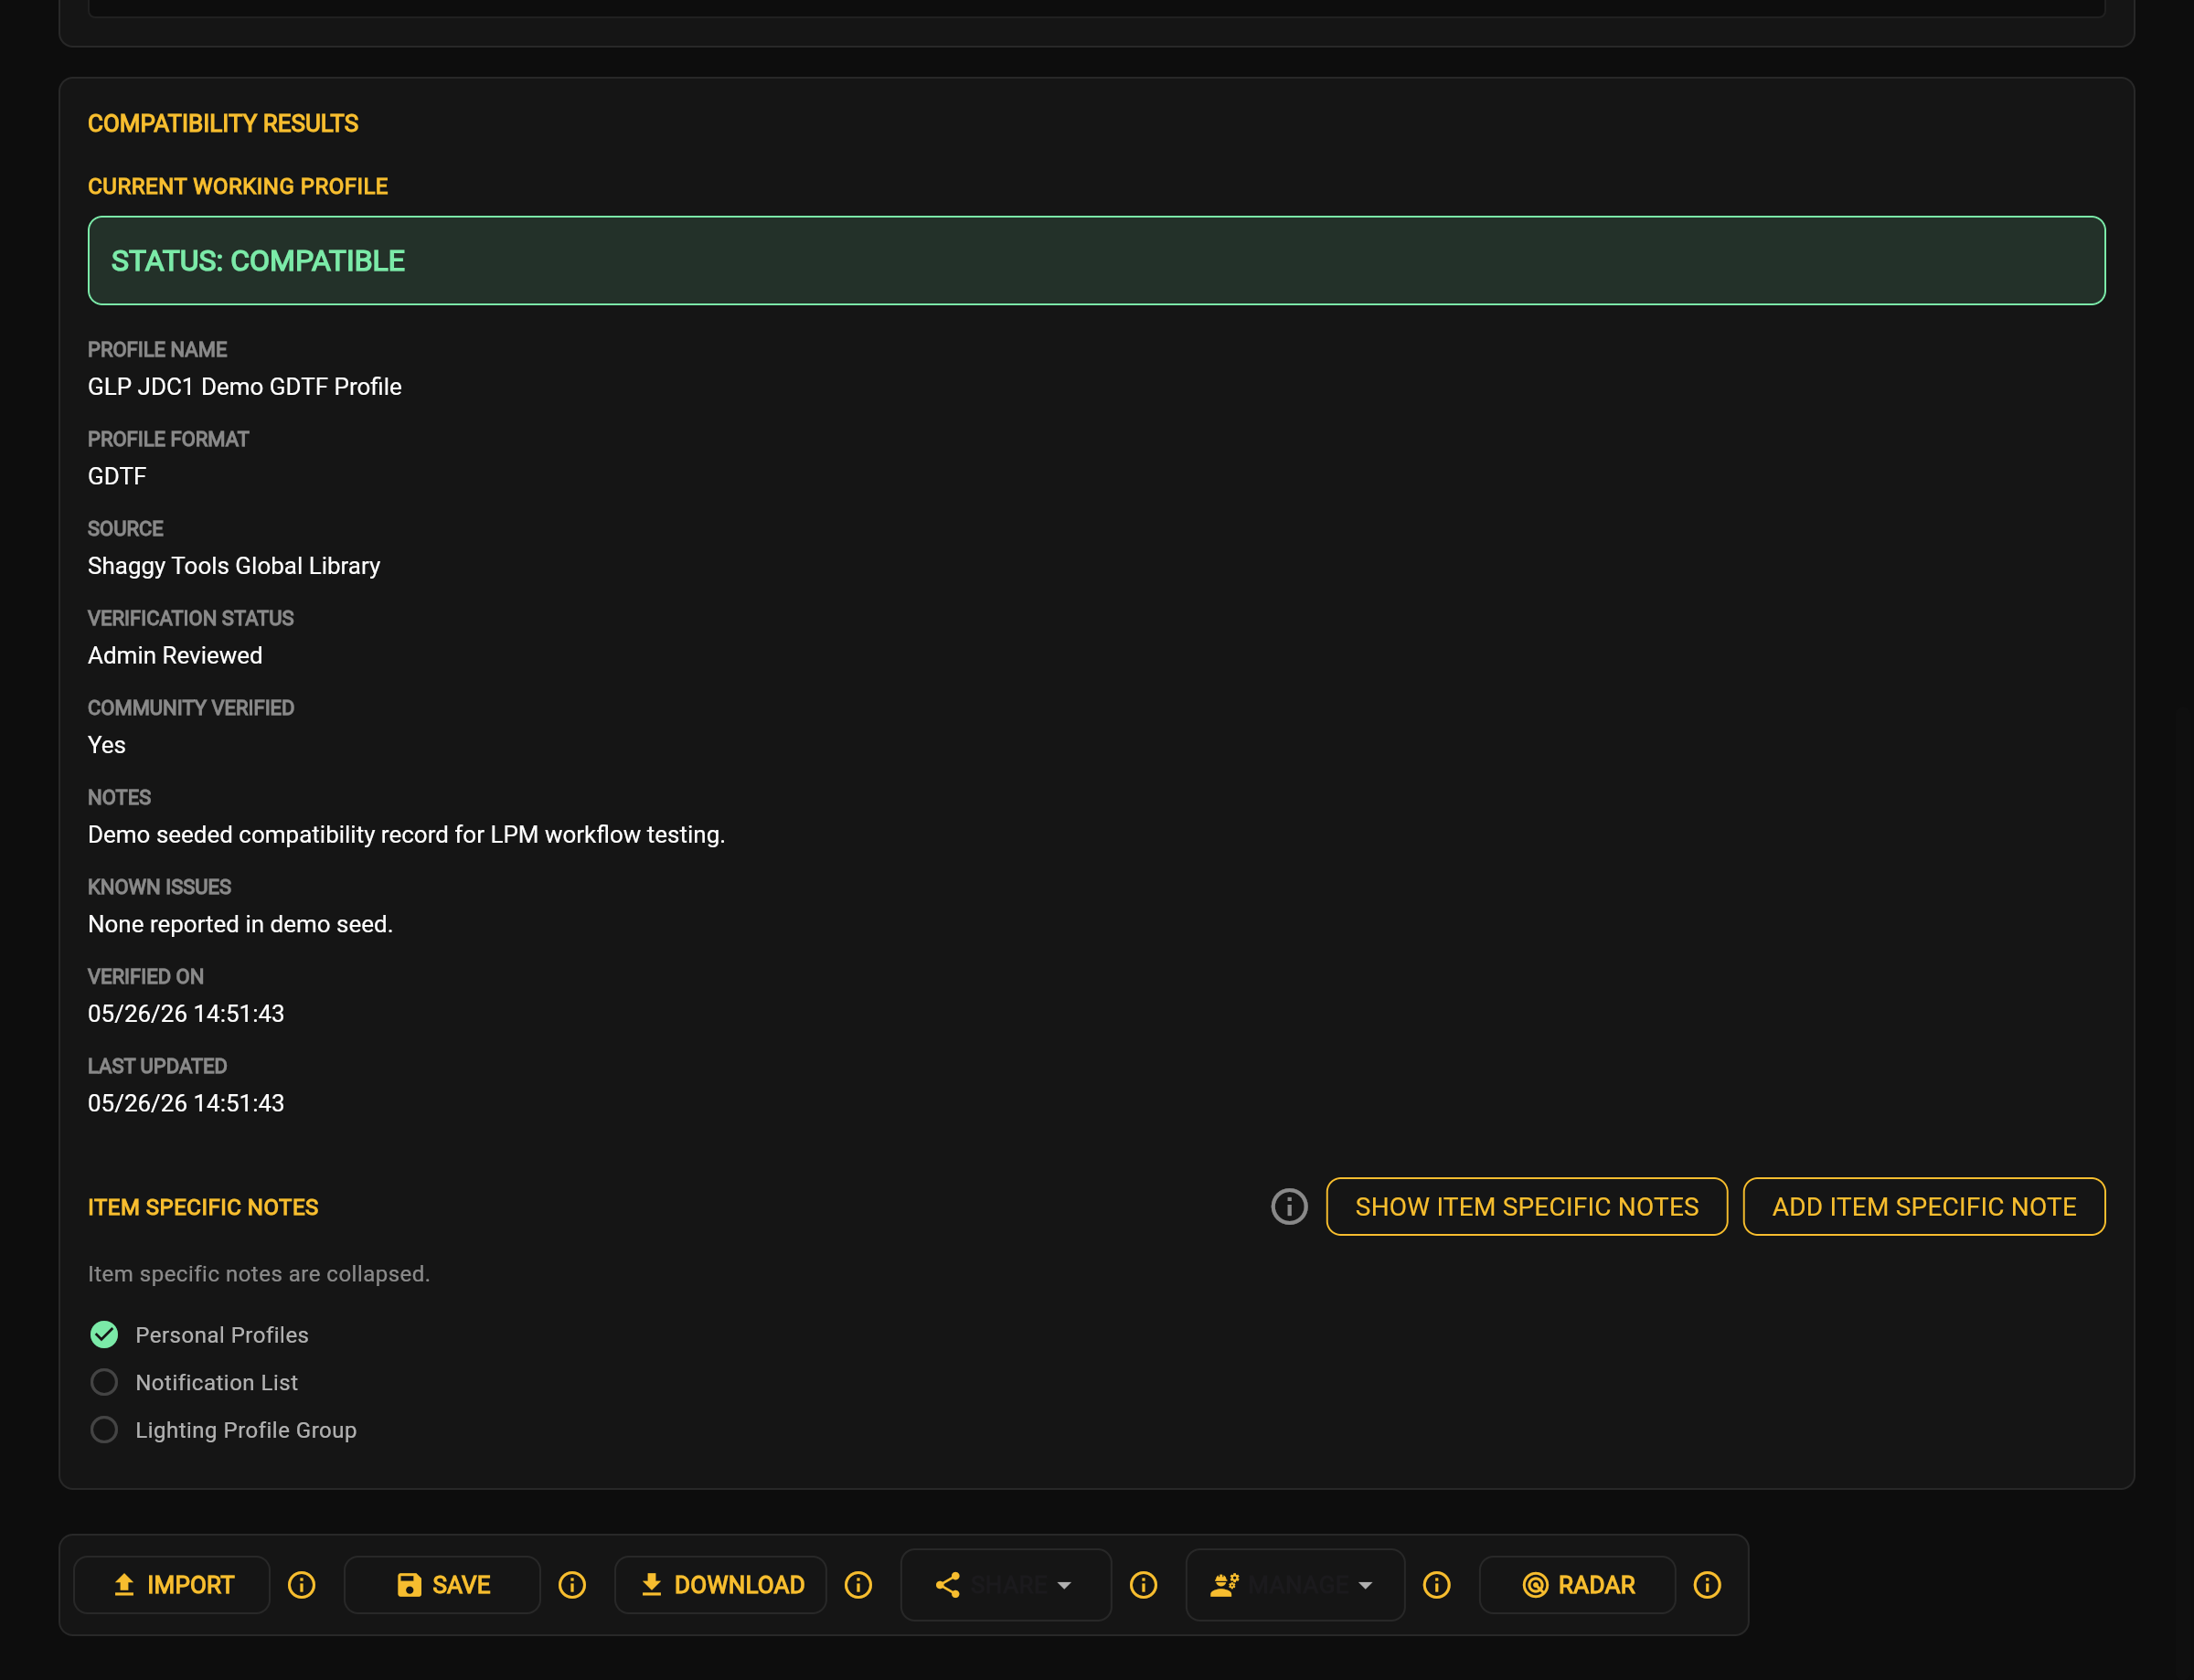Click the Last Updated timestamp value
The image size is (2194, 1680).
tap(186, 1103)
